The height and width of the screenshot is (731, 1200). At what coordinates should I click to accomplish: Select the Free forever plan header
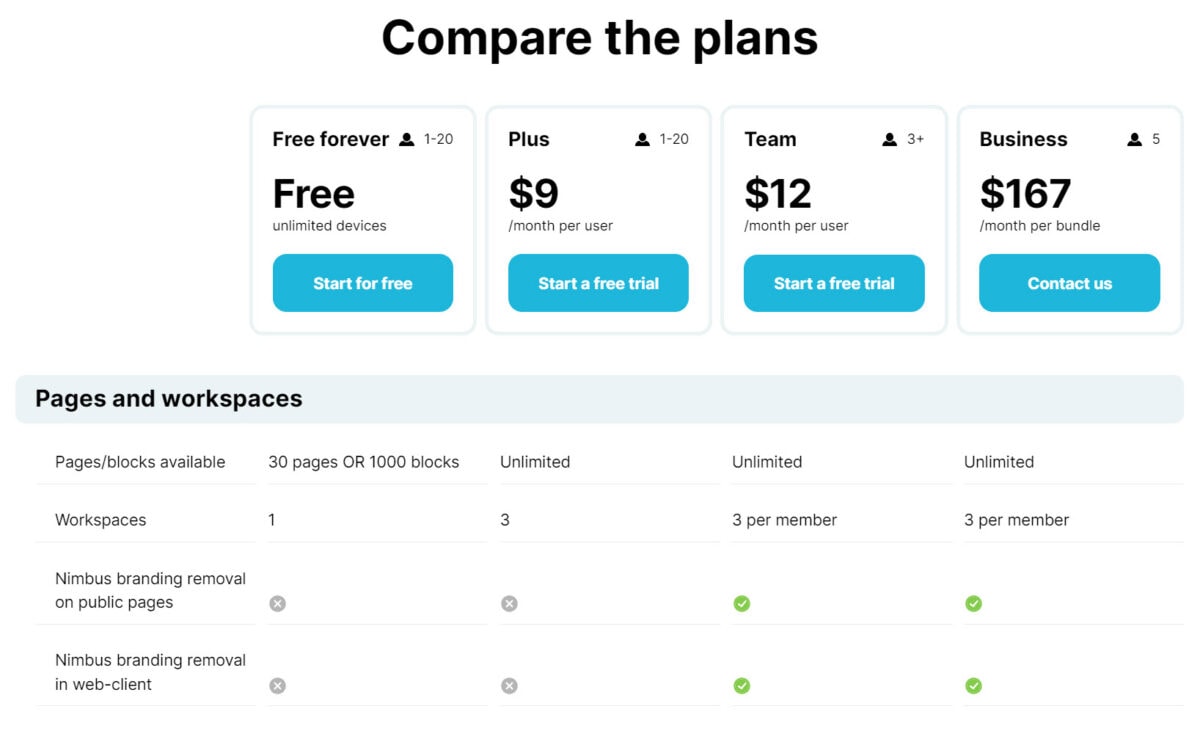click(x=330, y=139)
